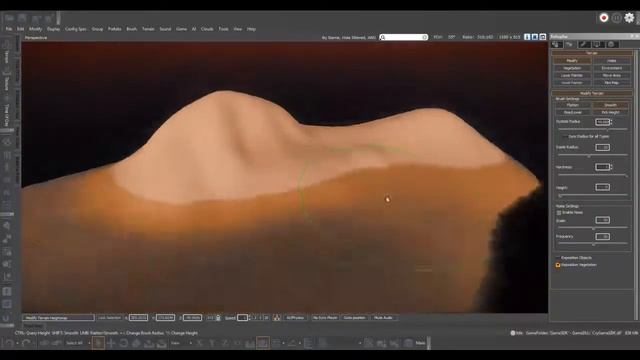Click the redo arrow icon in bottom toolbar
640x360 pixels.
coord(26,343)
